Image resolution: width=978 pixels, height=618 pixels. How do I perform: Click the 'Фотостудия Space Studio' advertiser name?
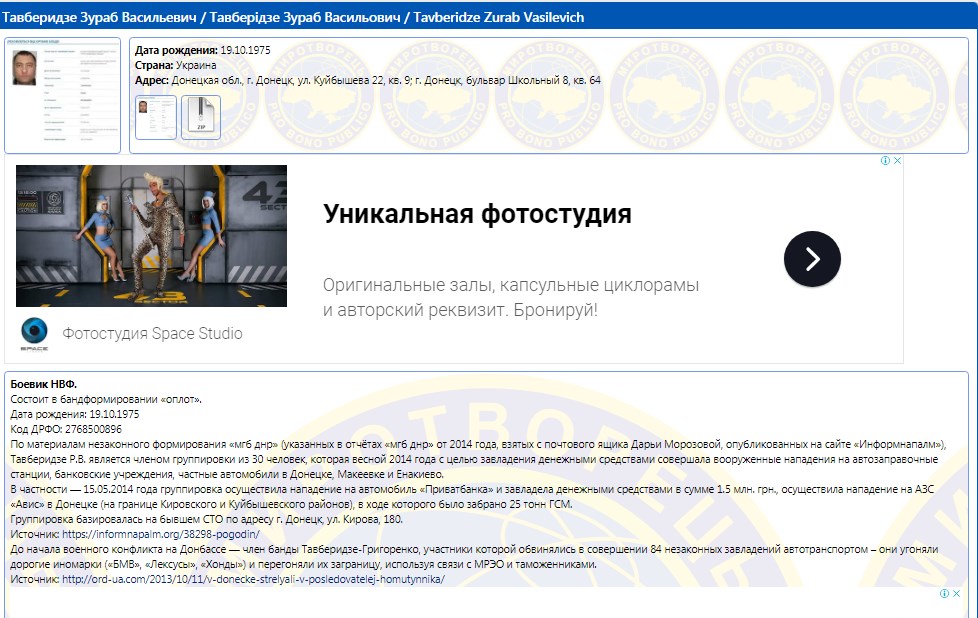pos(152,333)
